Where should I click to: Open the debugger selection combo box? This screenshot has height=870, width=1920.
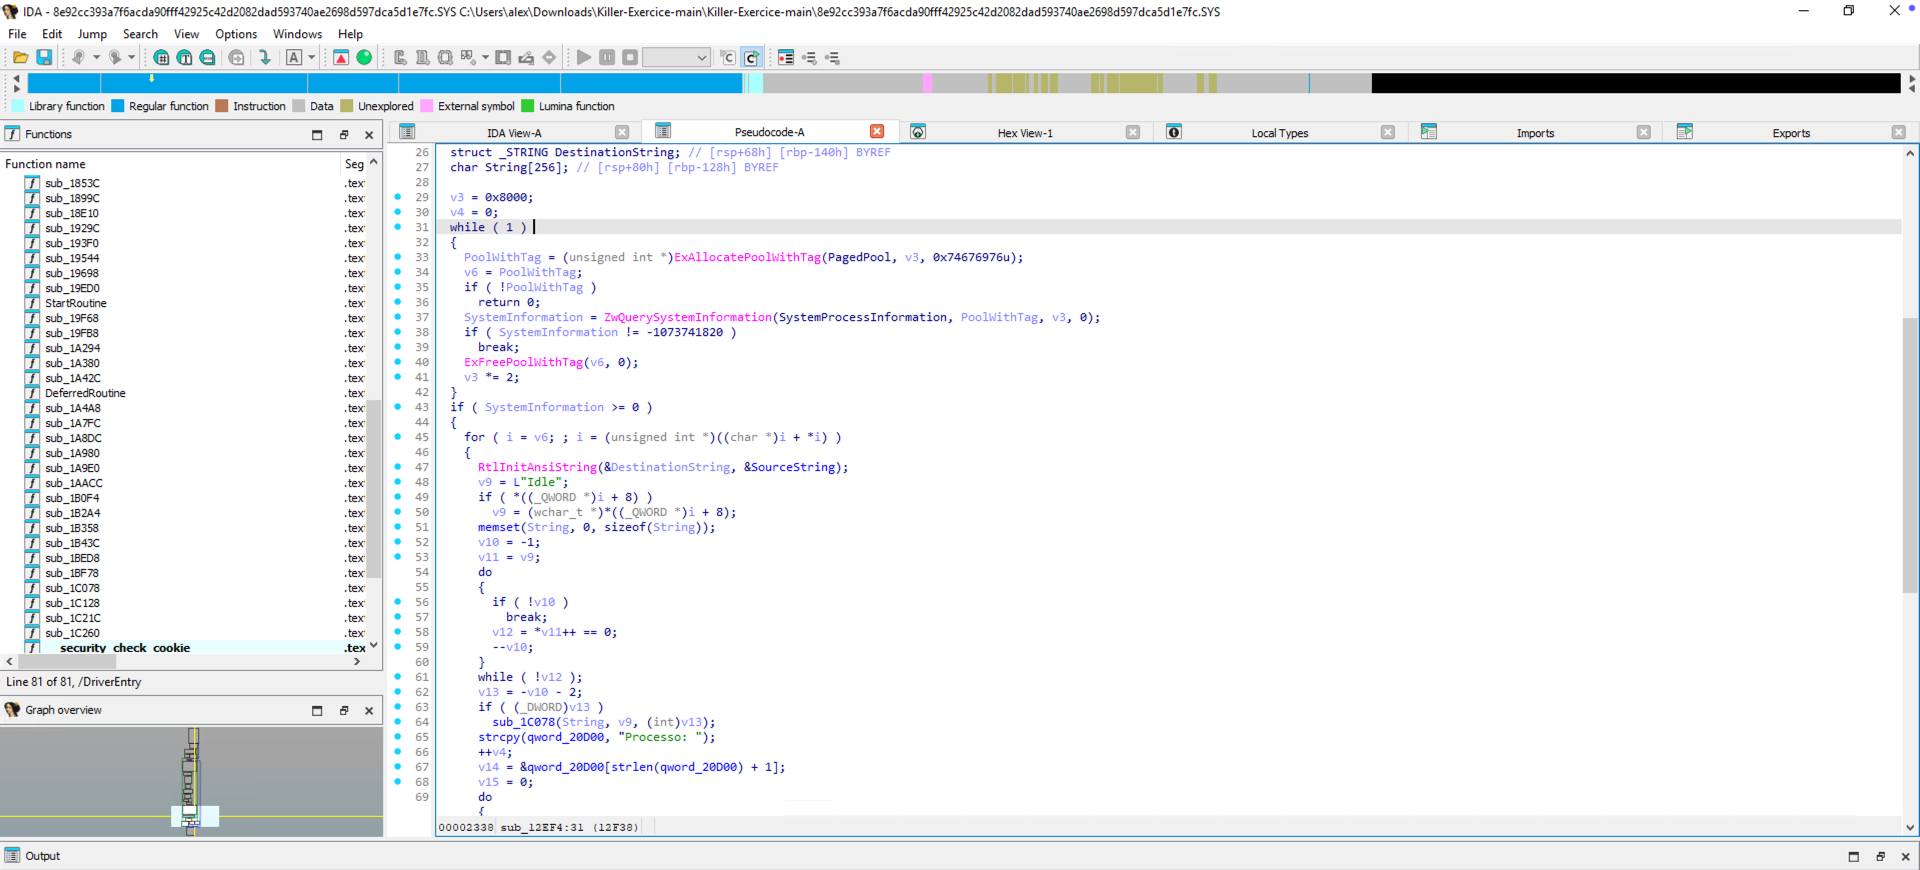pos(676,58)
